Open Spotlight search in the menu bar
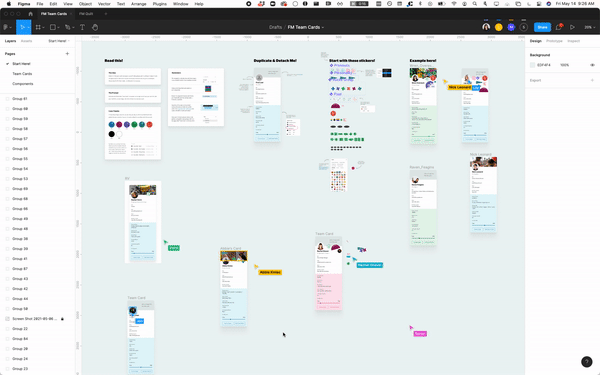Viewport: 600px width, 375px height. (475, 4)
